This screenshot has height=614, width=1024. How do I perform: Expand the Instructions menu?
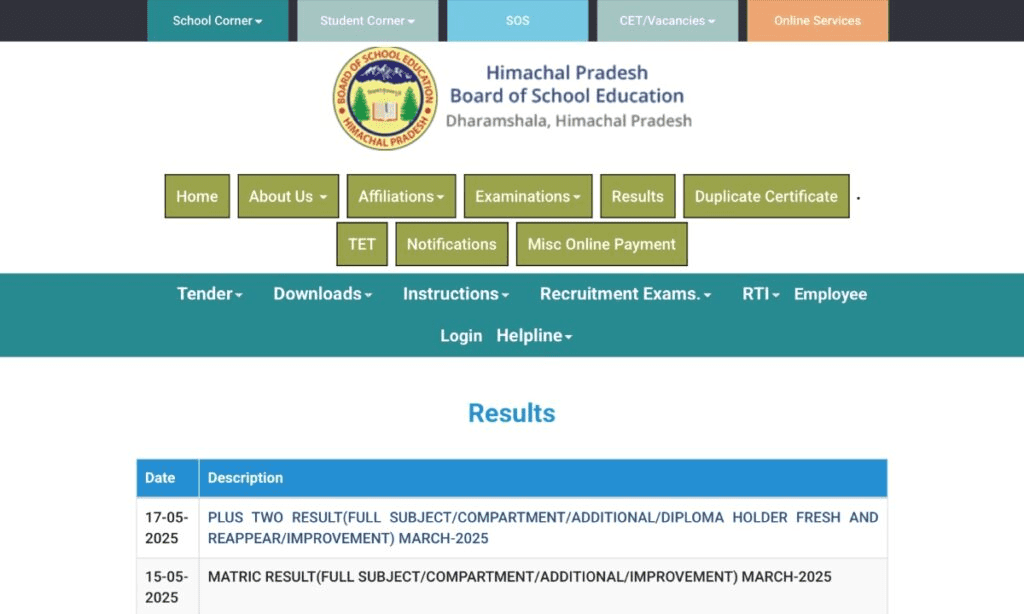[x=456, y=294]
